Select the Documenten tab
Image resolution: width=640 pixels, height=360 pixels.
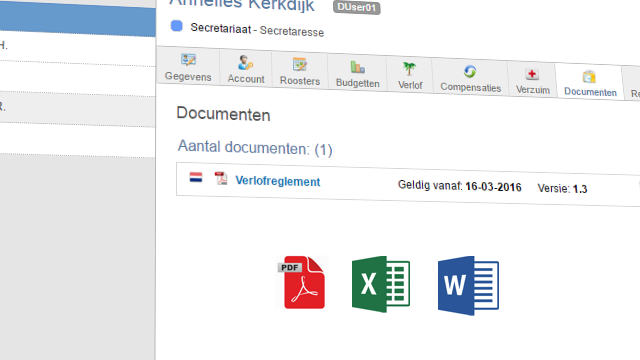(x=590, y=83)
